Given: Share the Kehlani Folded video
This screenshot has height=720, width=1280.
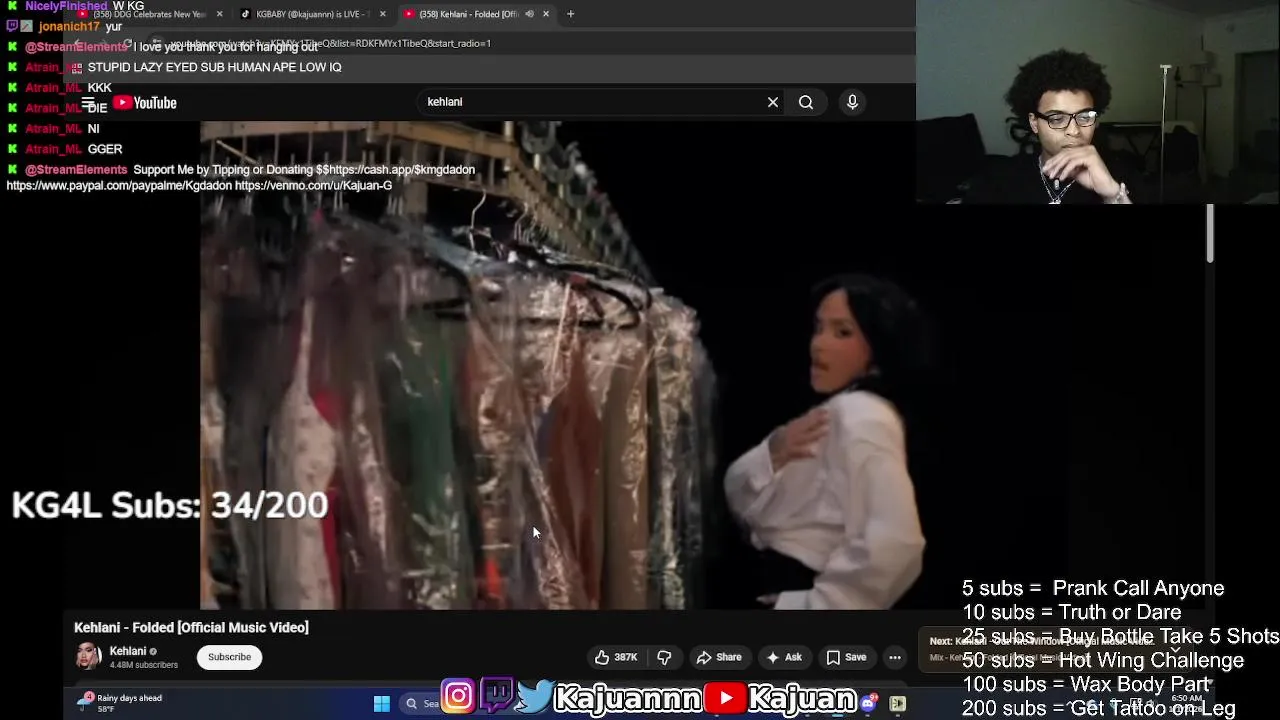Looking at the screenshot, I should click(719, 657).
